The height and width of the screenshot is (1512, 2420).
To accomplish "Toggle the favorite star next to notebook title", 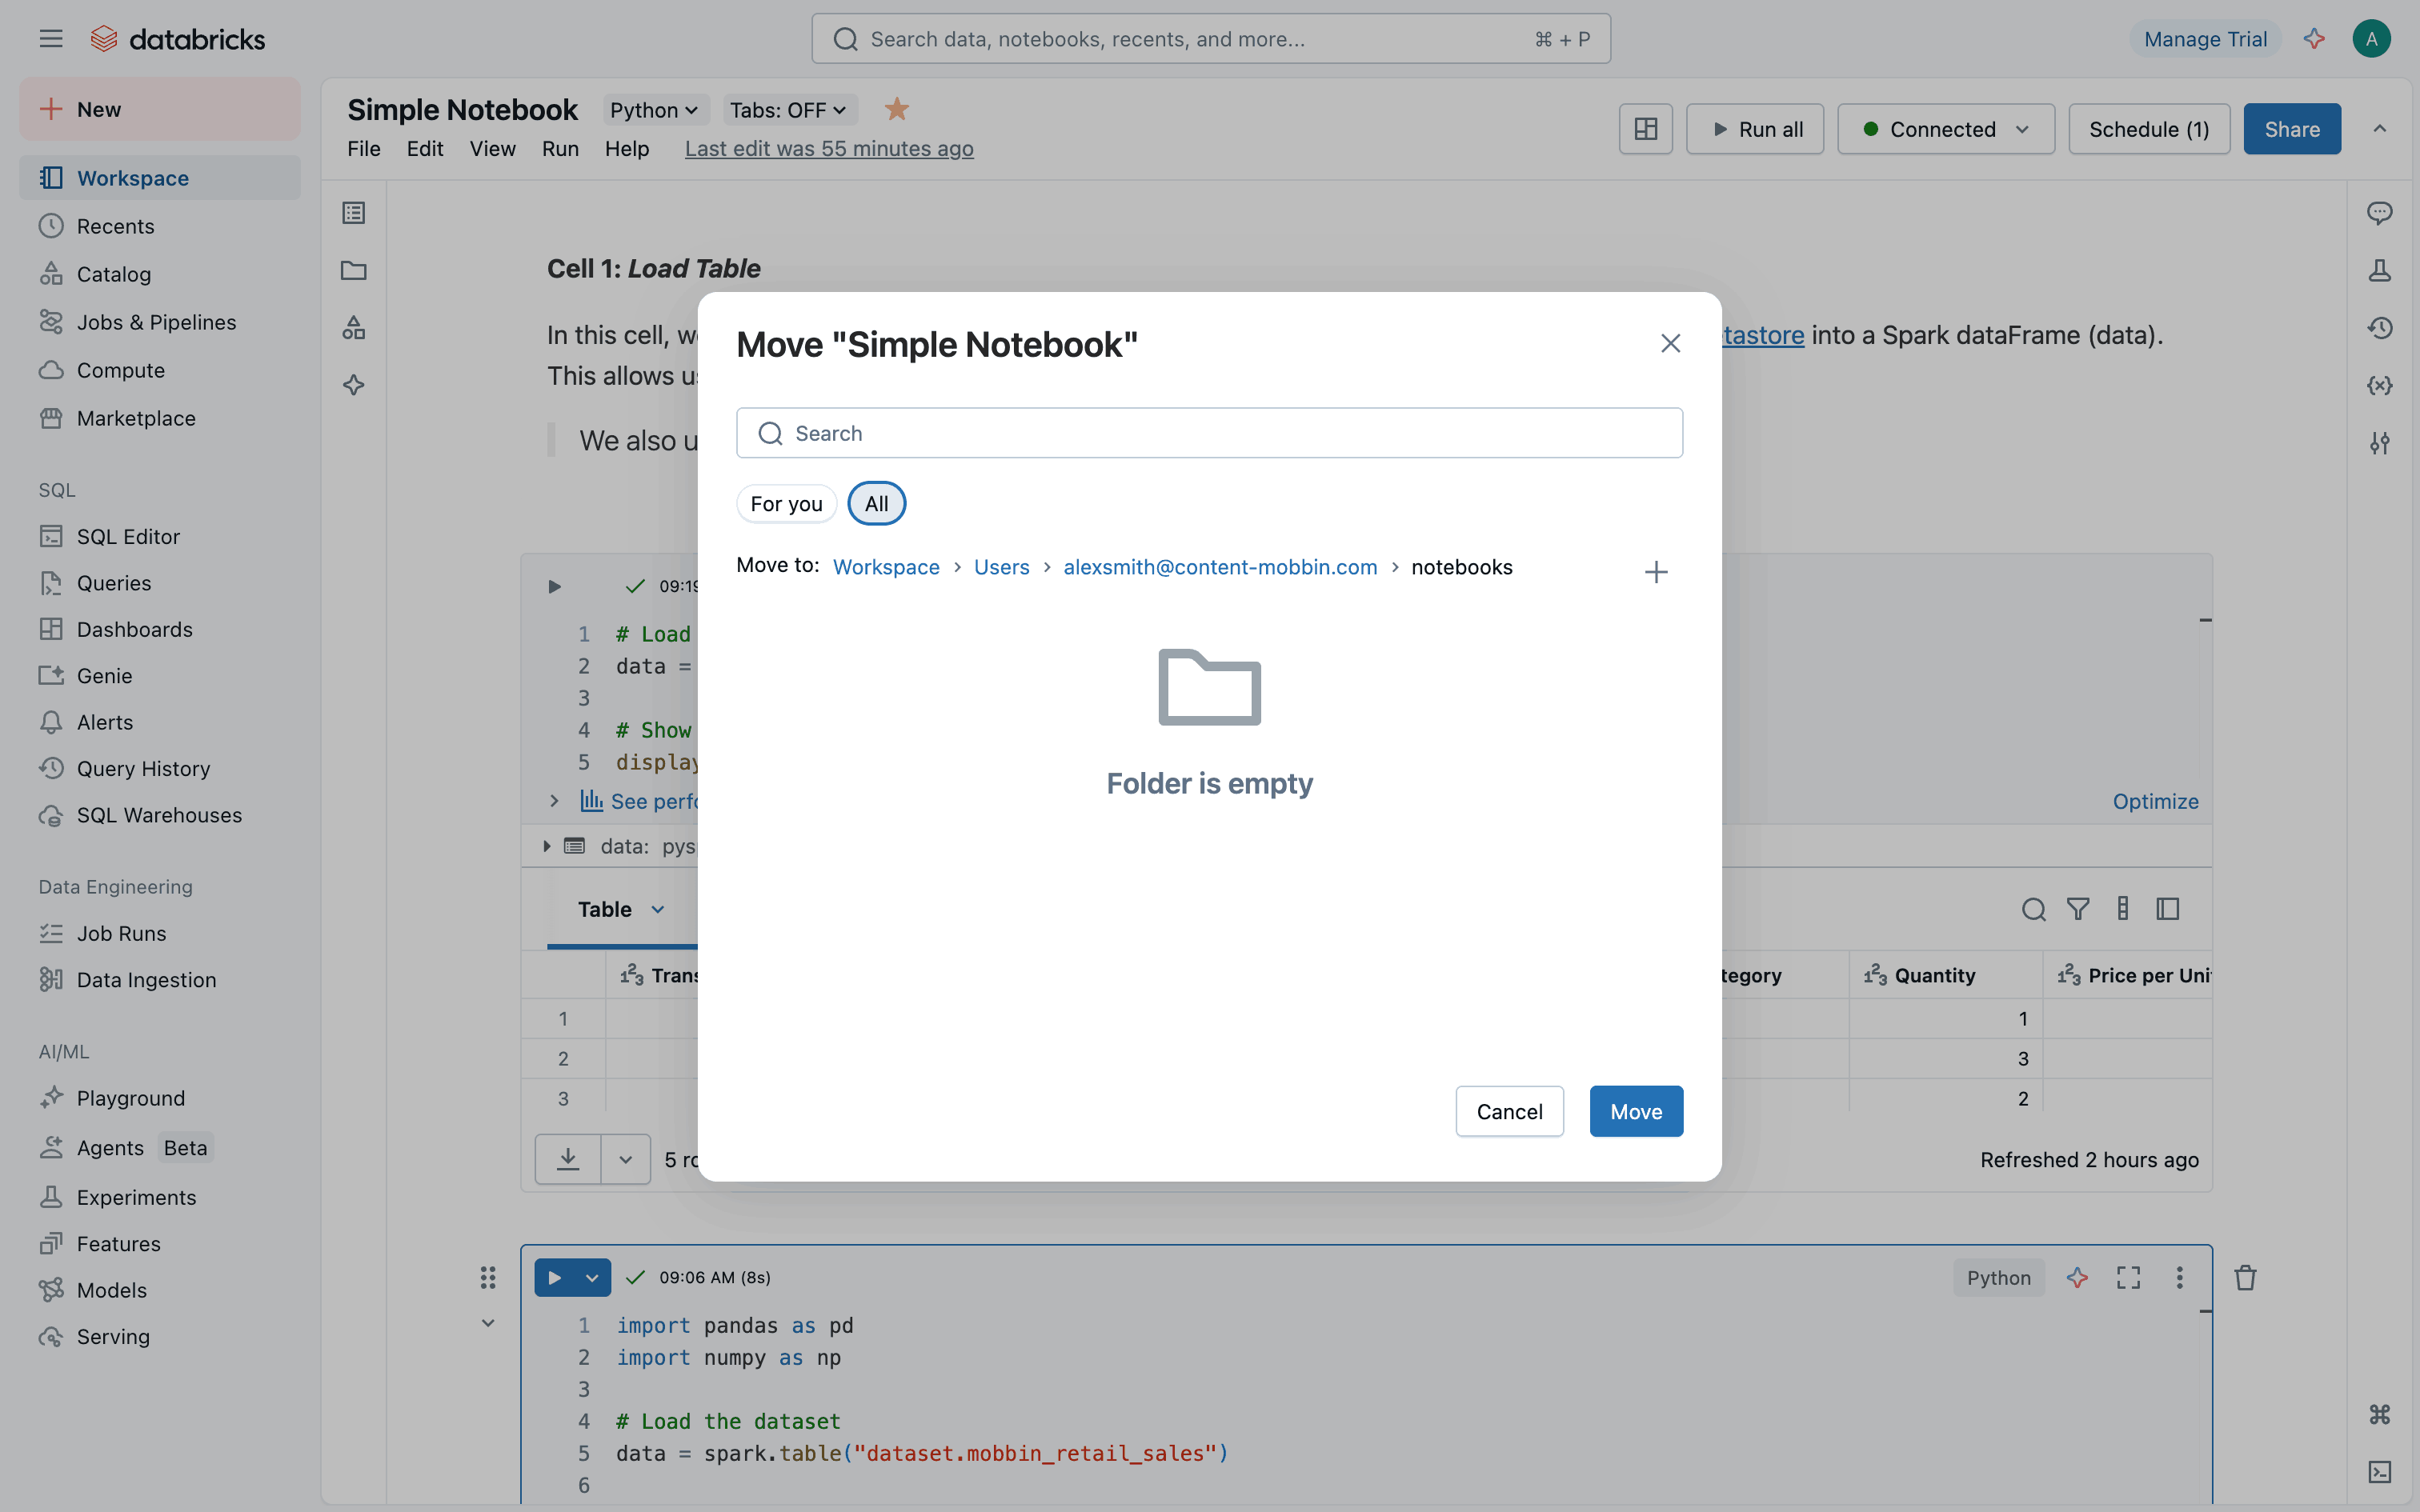I will coord(897,109).
